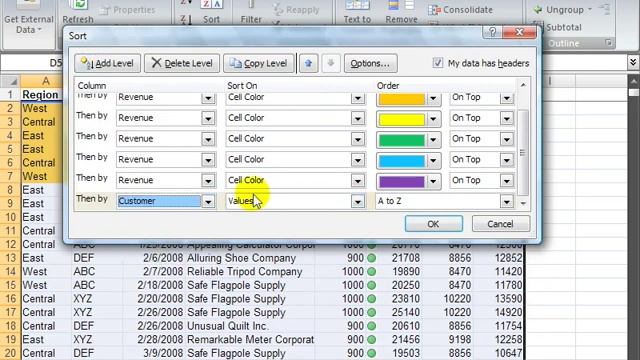Click the yellow color swatch
The image size is (640, 360).
402,119
